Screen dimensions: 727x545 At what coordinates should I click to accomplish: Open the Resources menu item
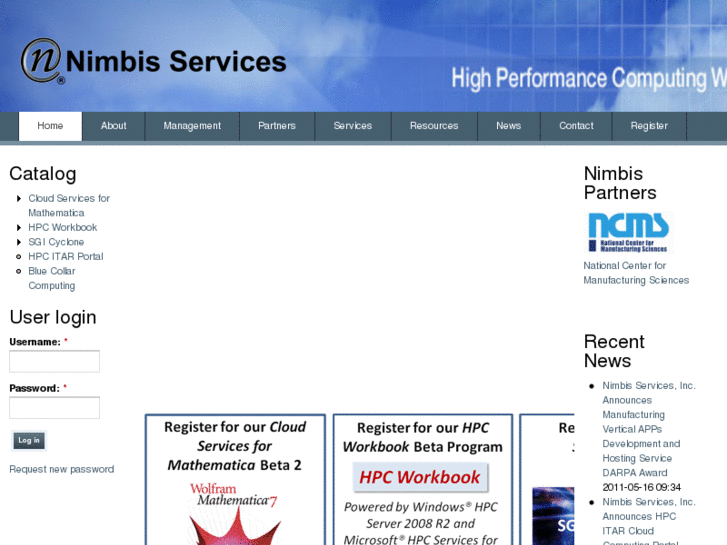point(434,126)
